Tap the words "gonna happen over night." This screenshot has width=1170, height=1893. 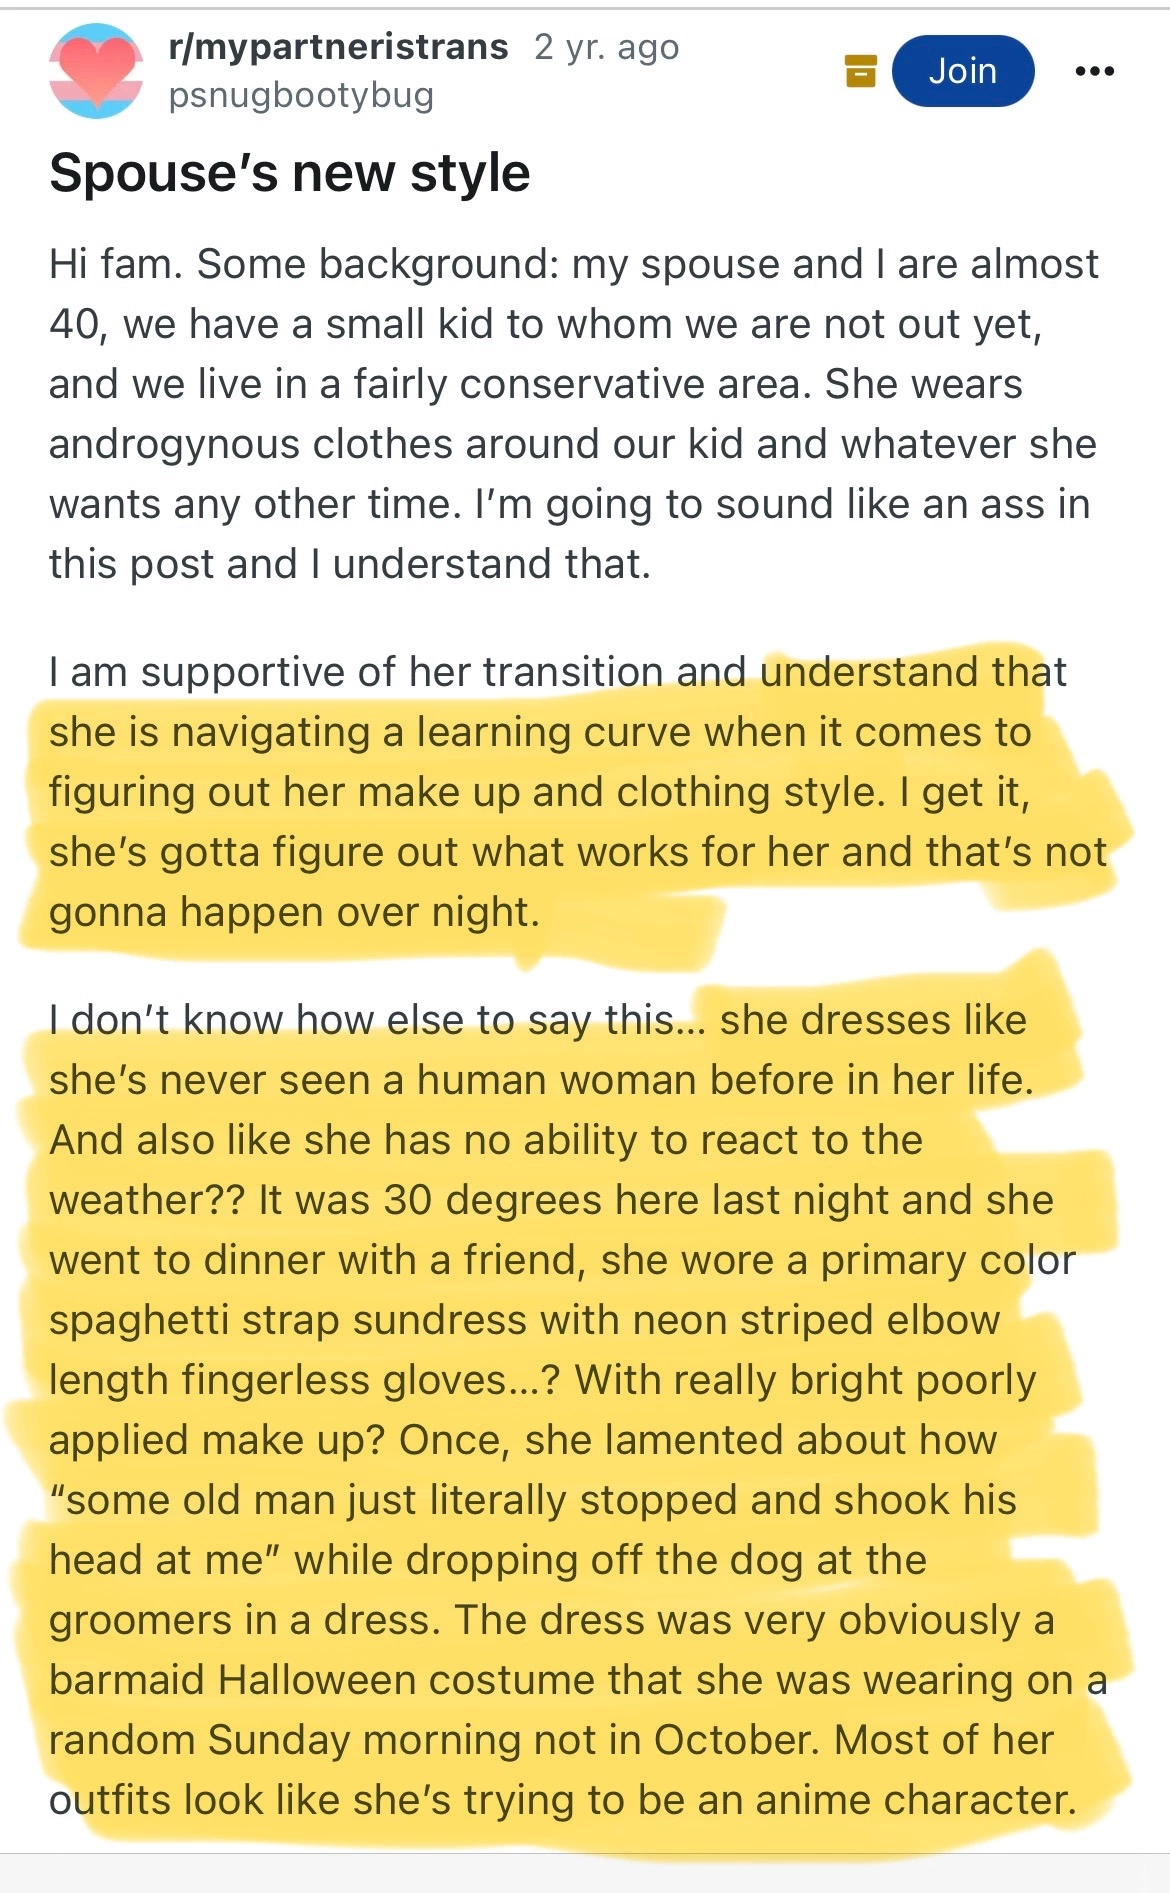click(294, 912)
